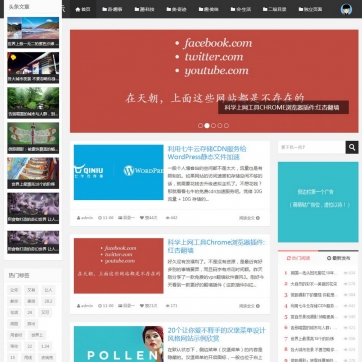Open the seaside headline thumbnail in 头条文章
Image resolution: width=362 pixels, height=362 pixels.
tap(33, 32)
